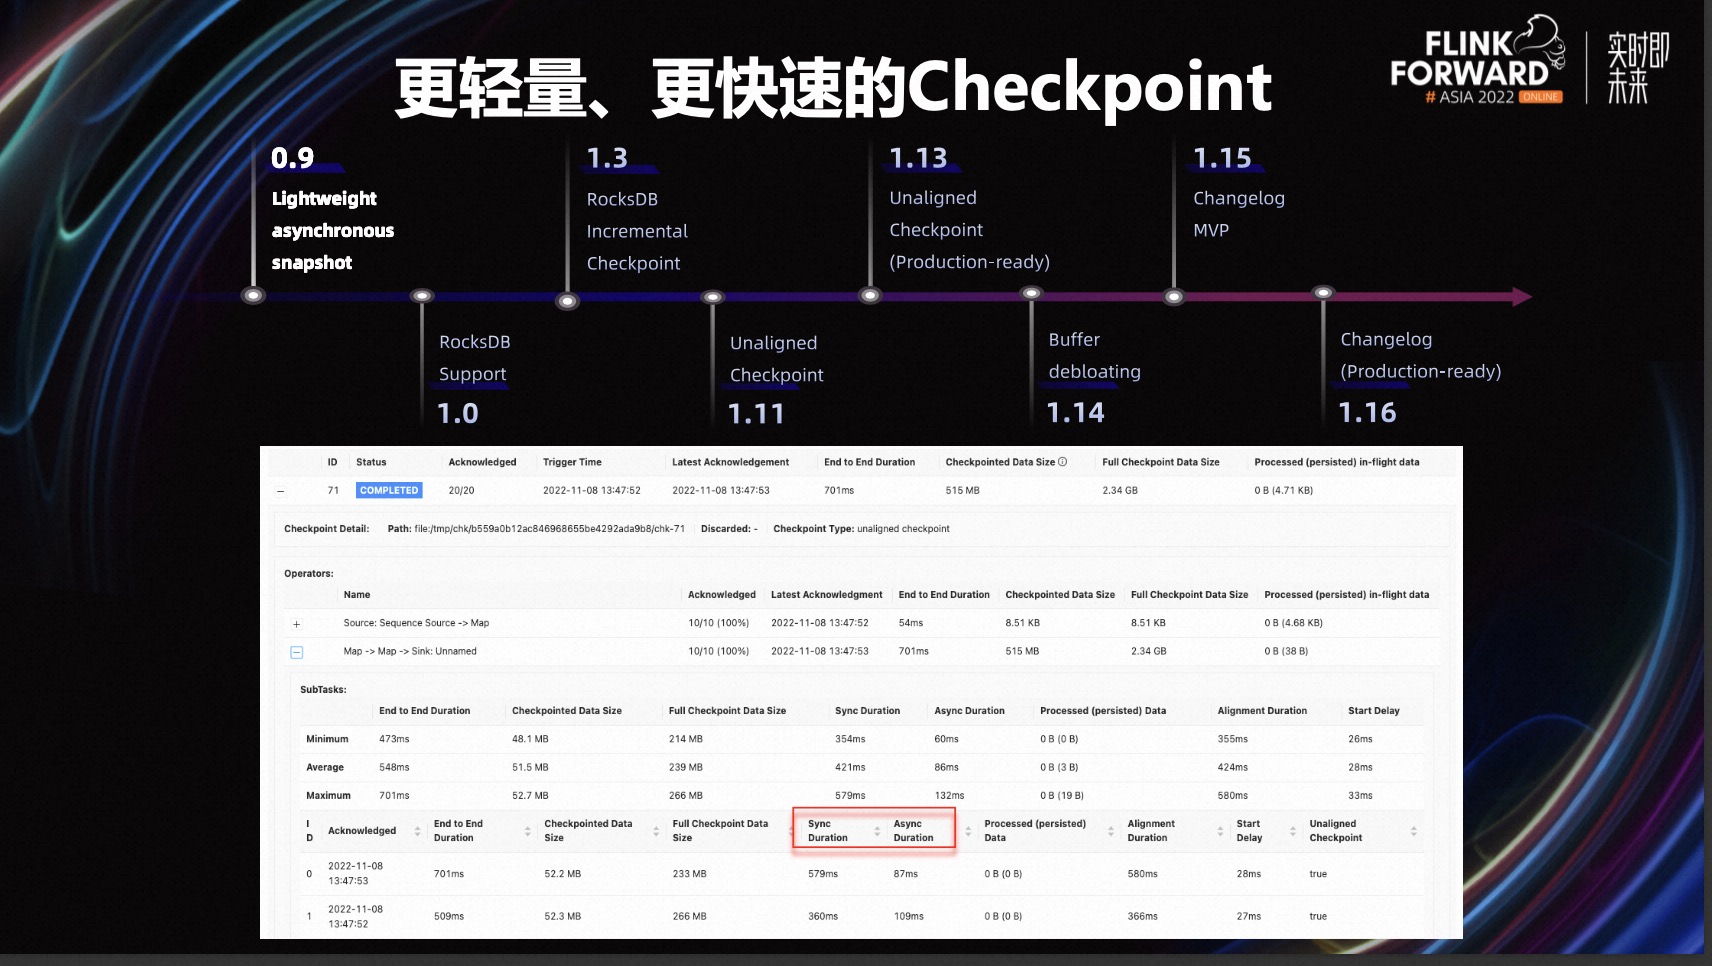This screenshot has width=1712, height=966.
Task: Click 579ms sync duration in subtask 0
Action: [823, 873]
